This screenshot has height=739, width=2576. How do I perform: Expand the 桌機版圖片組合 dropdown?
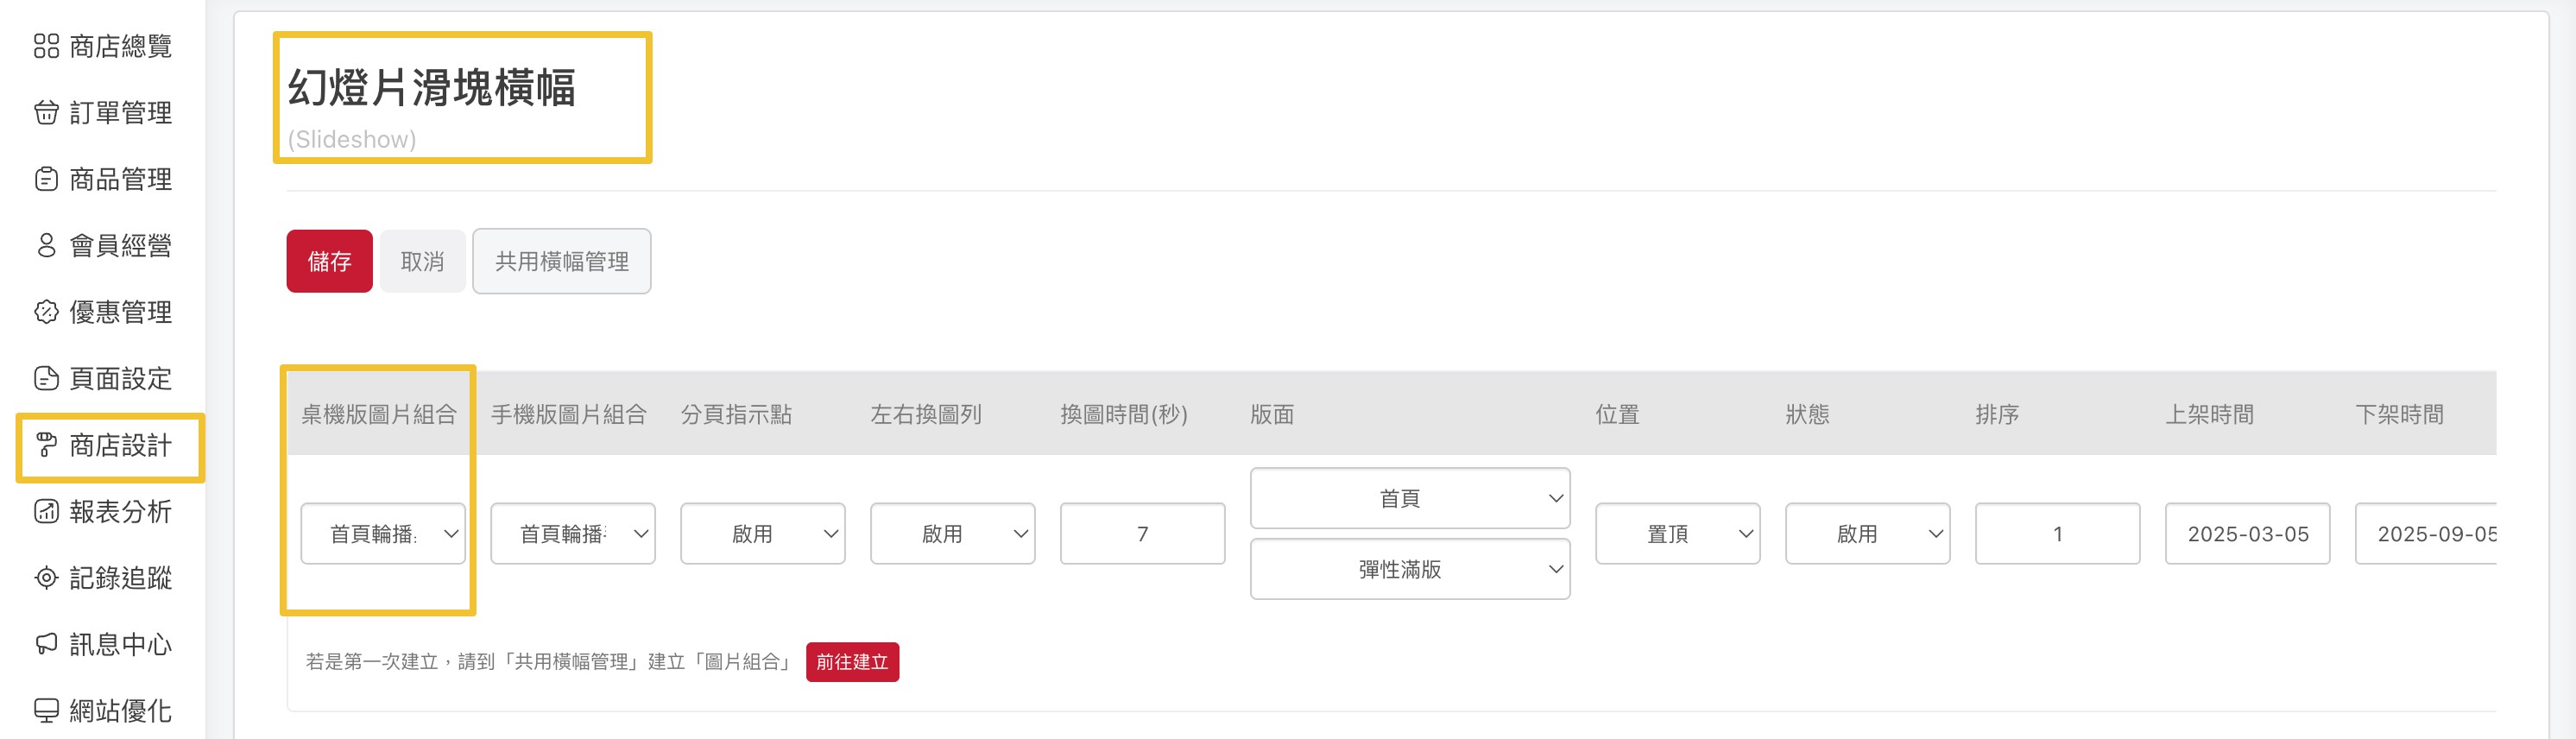[383, 534]
